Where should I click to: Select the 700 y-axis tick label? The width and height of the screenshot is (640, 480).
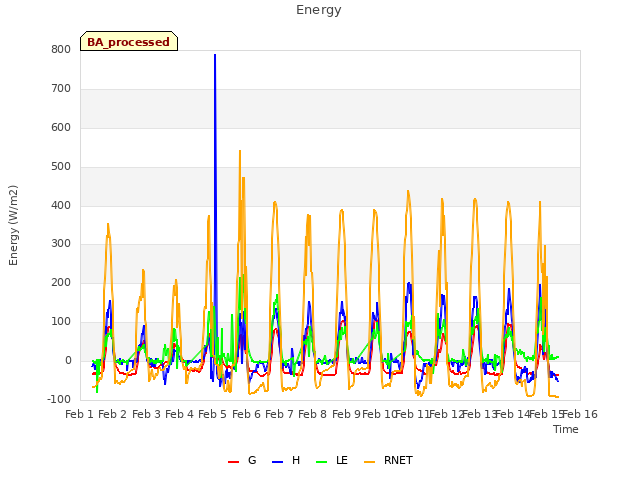(61, 89)
